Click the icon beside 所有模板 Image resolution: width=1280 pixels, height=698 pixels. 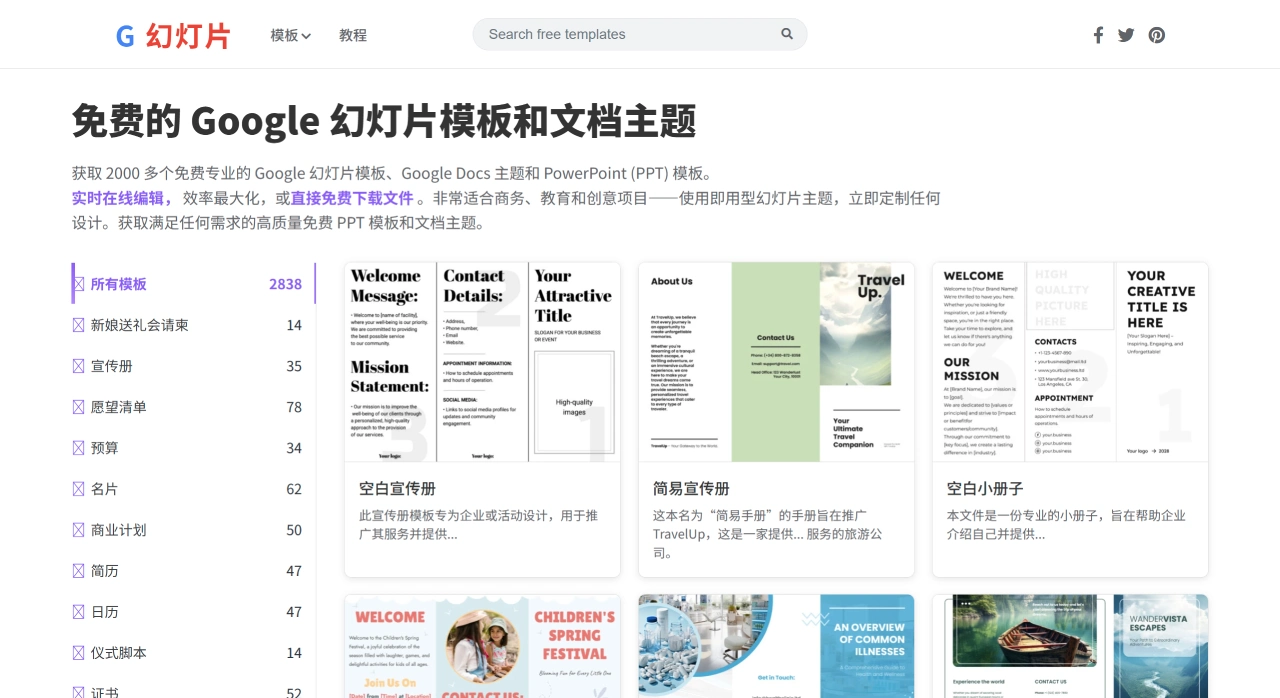click(79, 284)
